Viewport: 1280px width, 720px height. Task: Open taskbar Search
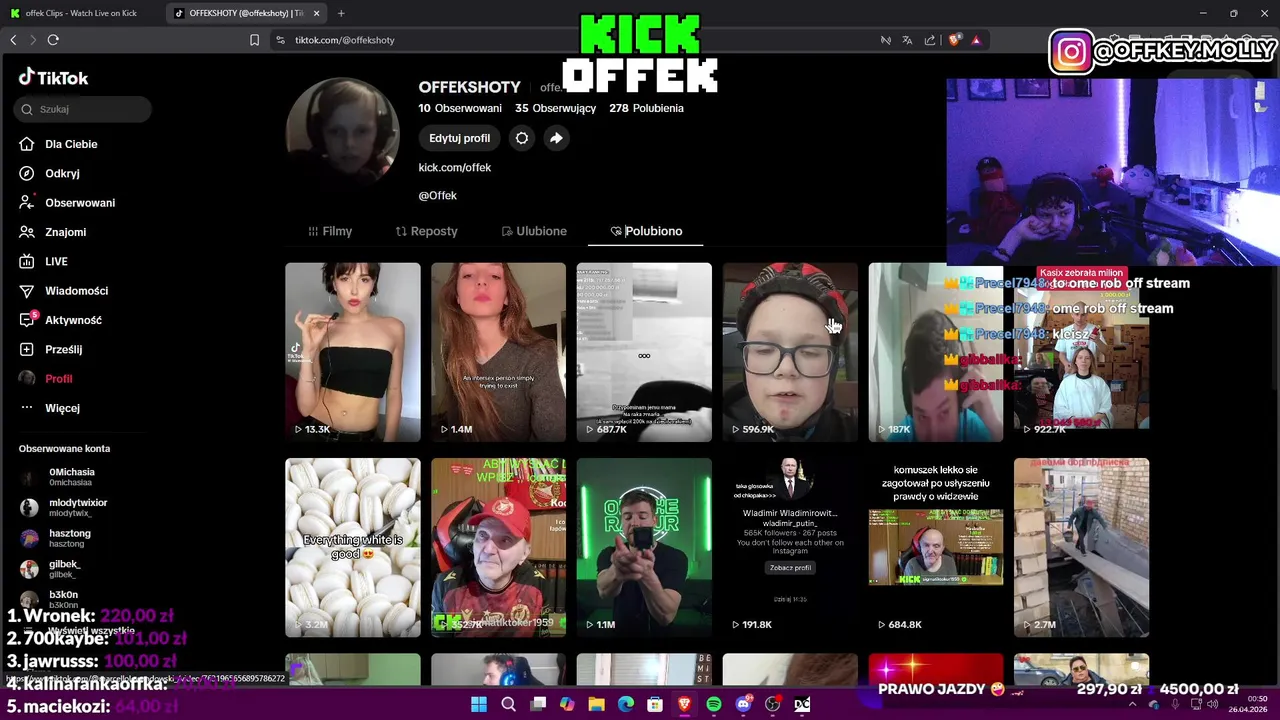click(x=508, y=704)
